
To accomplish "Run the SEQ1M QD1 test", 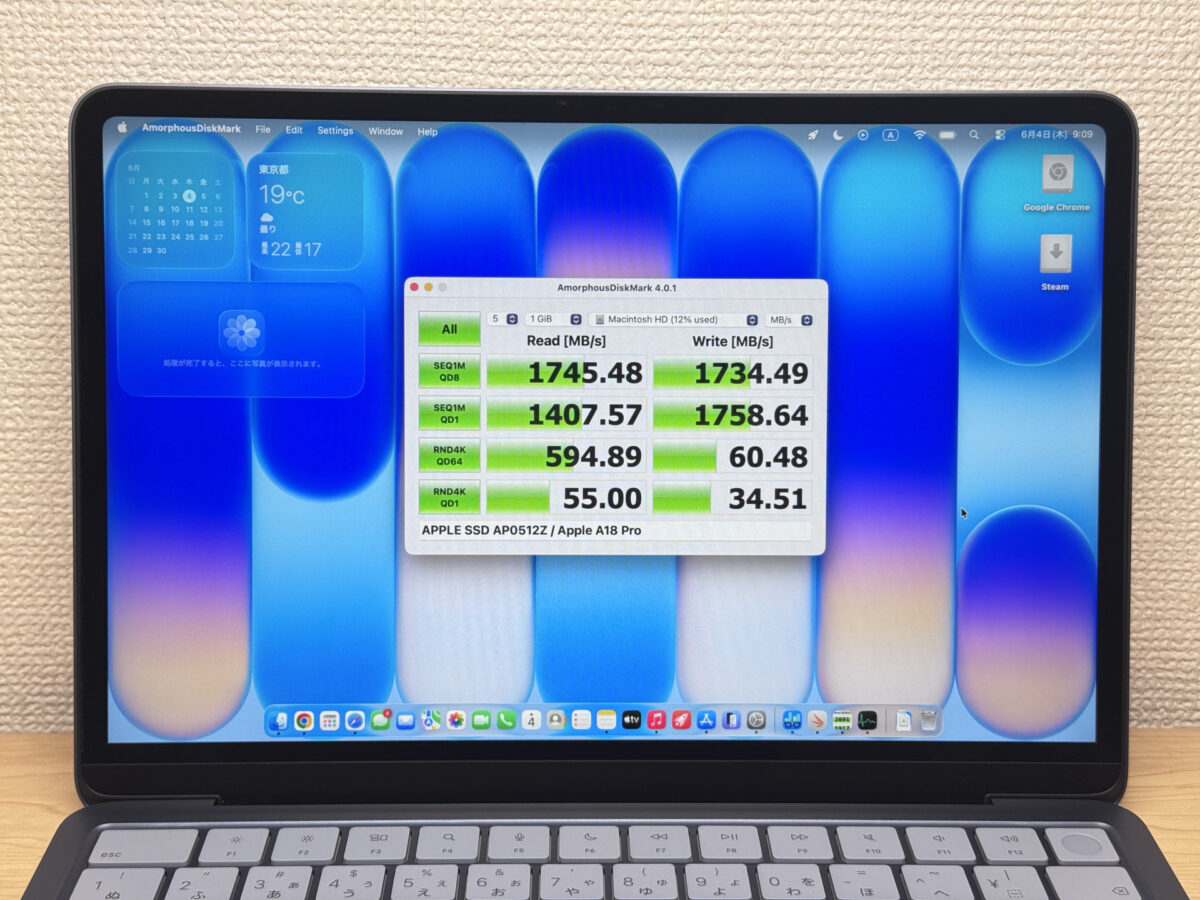I will (x=449, y=413).
